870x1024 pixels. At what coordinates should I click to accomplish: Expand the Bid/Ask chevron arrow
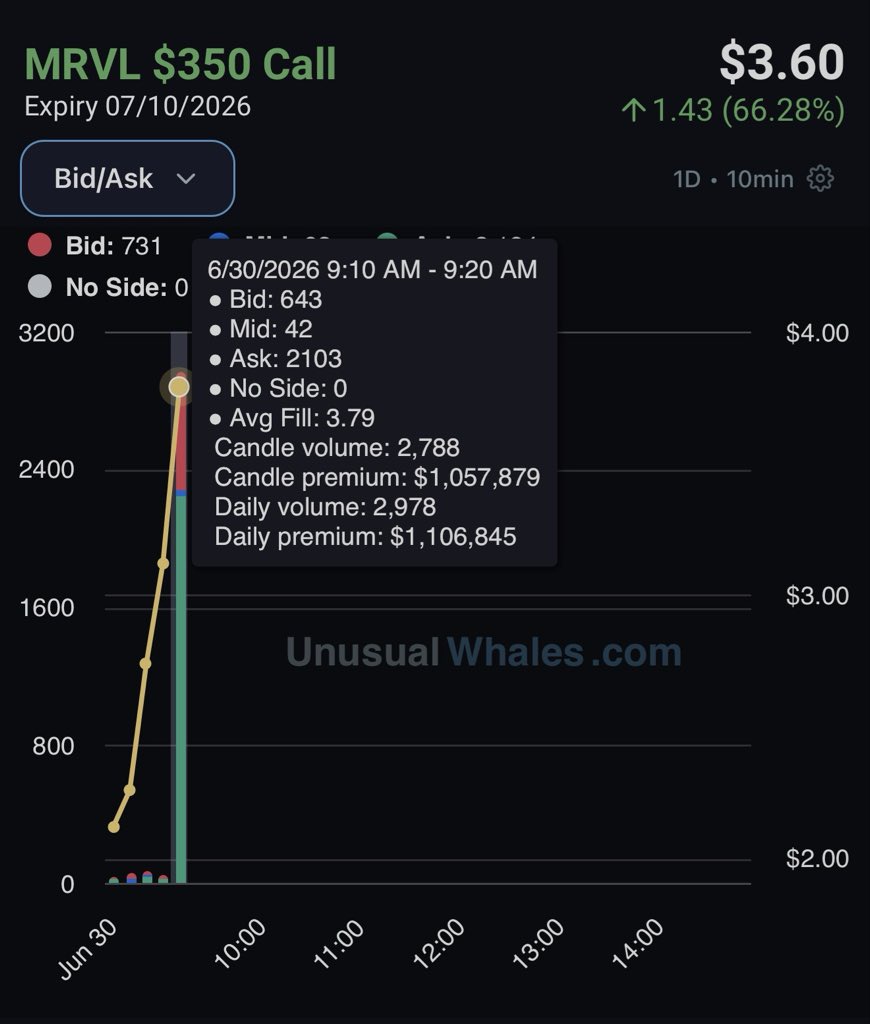point(186,179)
